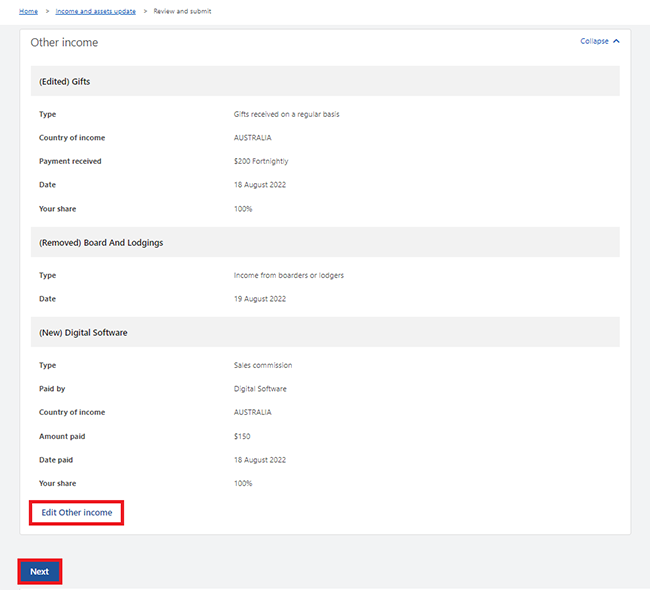
Task: Click the collapse chevron arrow icon
Action: pyautogui.click(x=616, y=41)
